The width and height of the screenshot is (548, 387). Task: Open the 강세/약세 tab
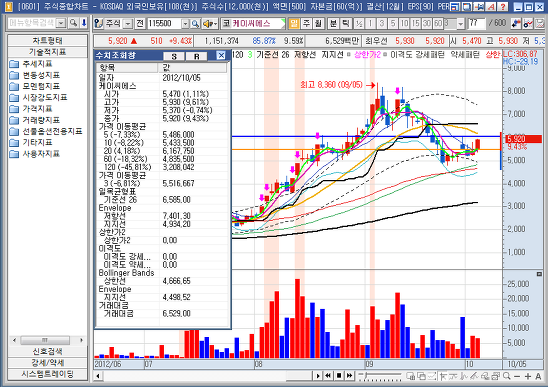tap(48, 363)
